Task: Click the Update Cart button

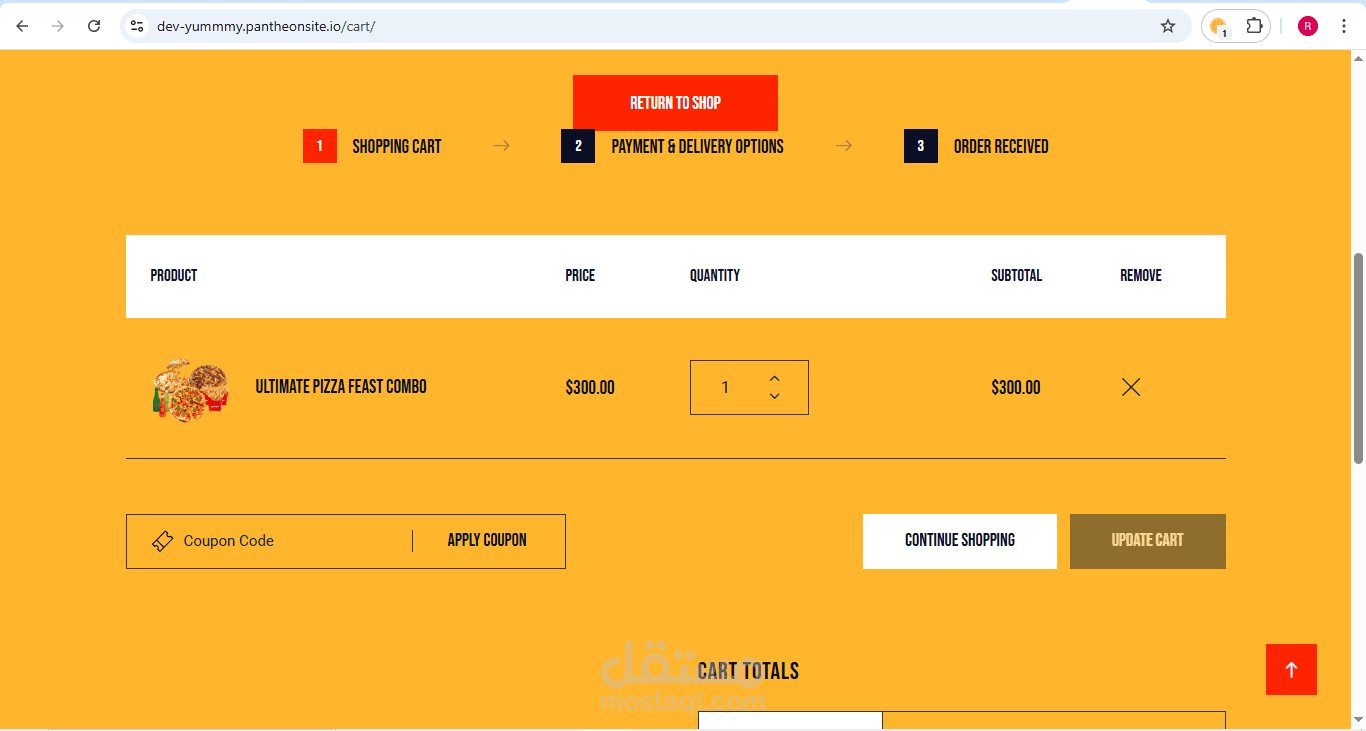Action: (x=1148, y=541)
